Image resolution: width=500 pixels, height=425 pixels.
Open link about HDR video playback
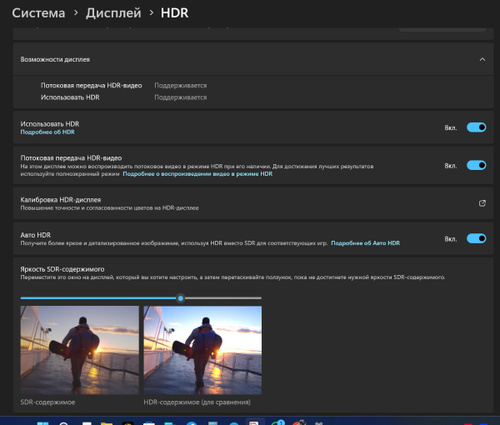point(198,174)
